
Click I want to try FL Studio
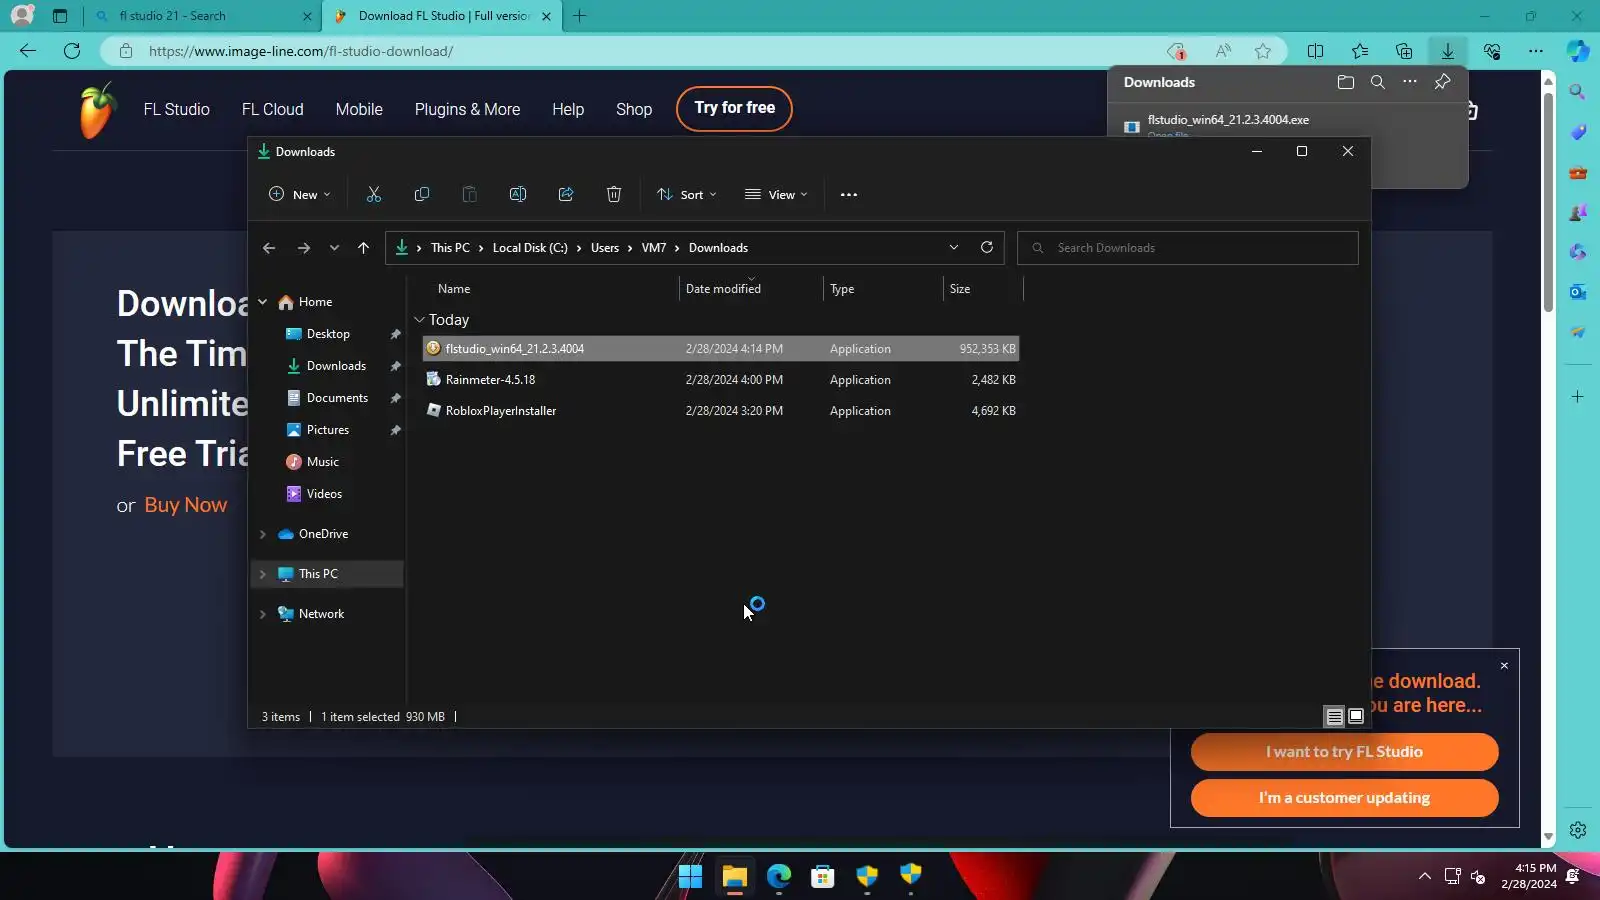pos(1344,752)
